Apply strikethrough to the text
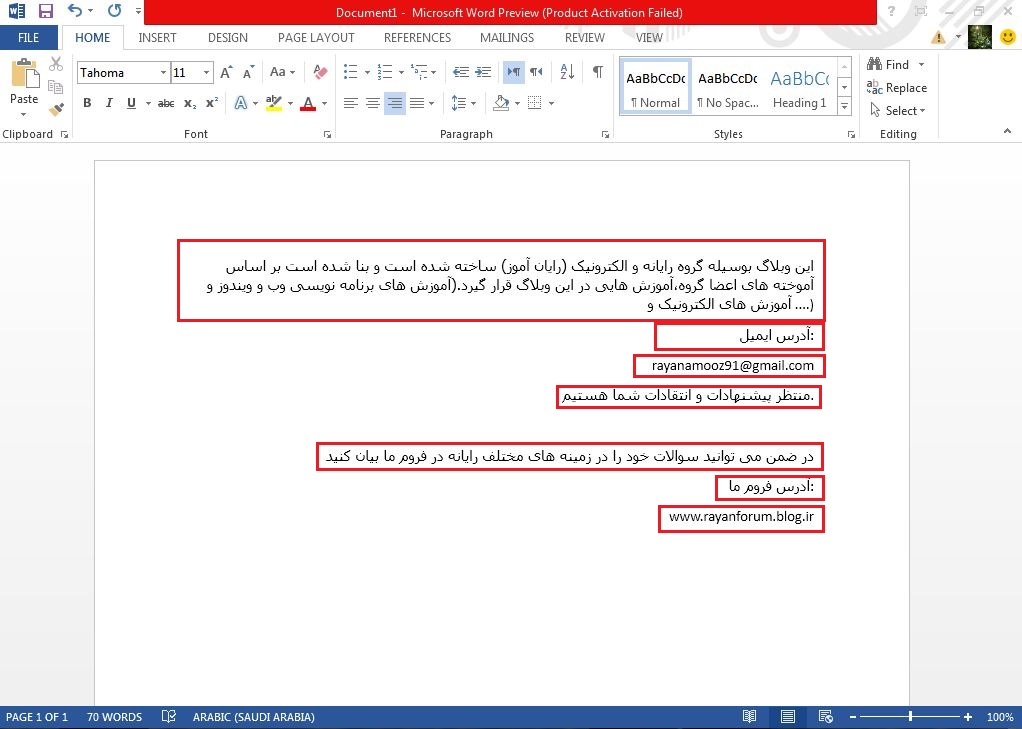 pyautogui.click(x=166, y=103)
